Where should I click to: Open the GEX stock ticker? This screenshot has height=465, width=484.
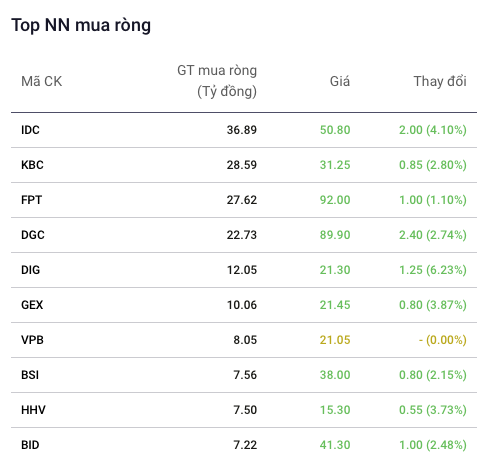pyautogui.click(x=32, y=305)
